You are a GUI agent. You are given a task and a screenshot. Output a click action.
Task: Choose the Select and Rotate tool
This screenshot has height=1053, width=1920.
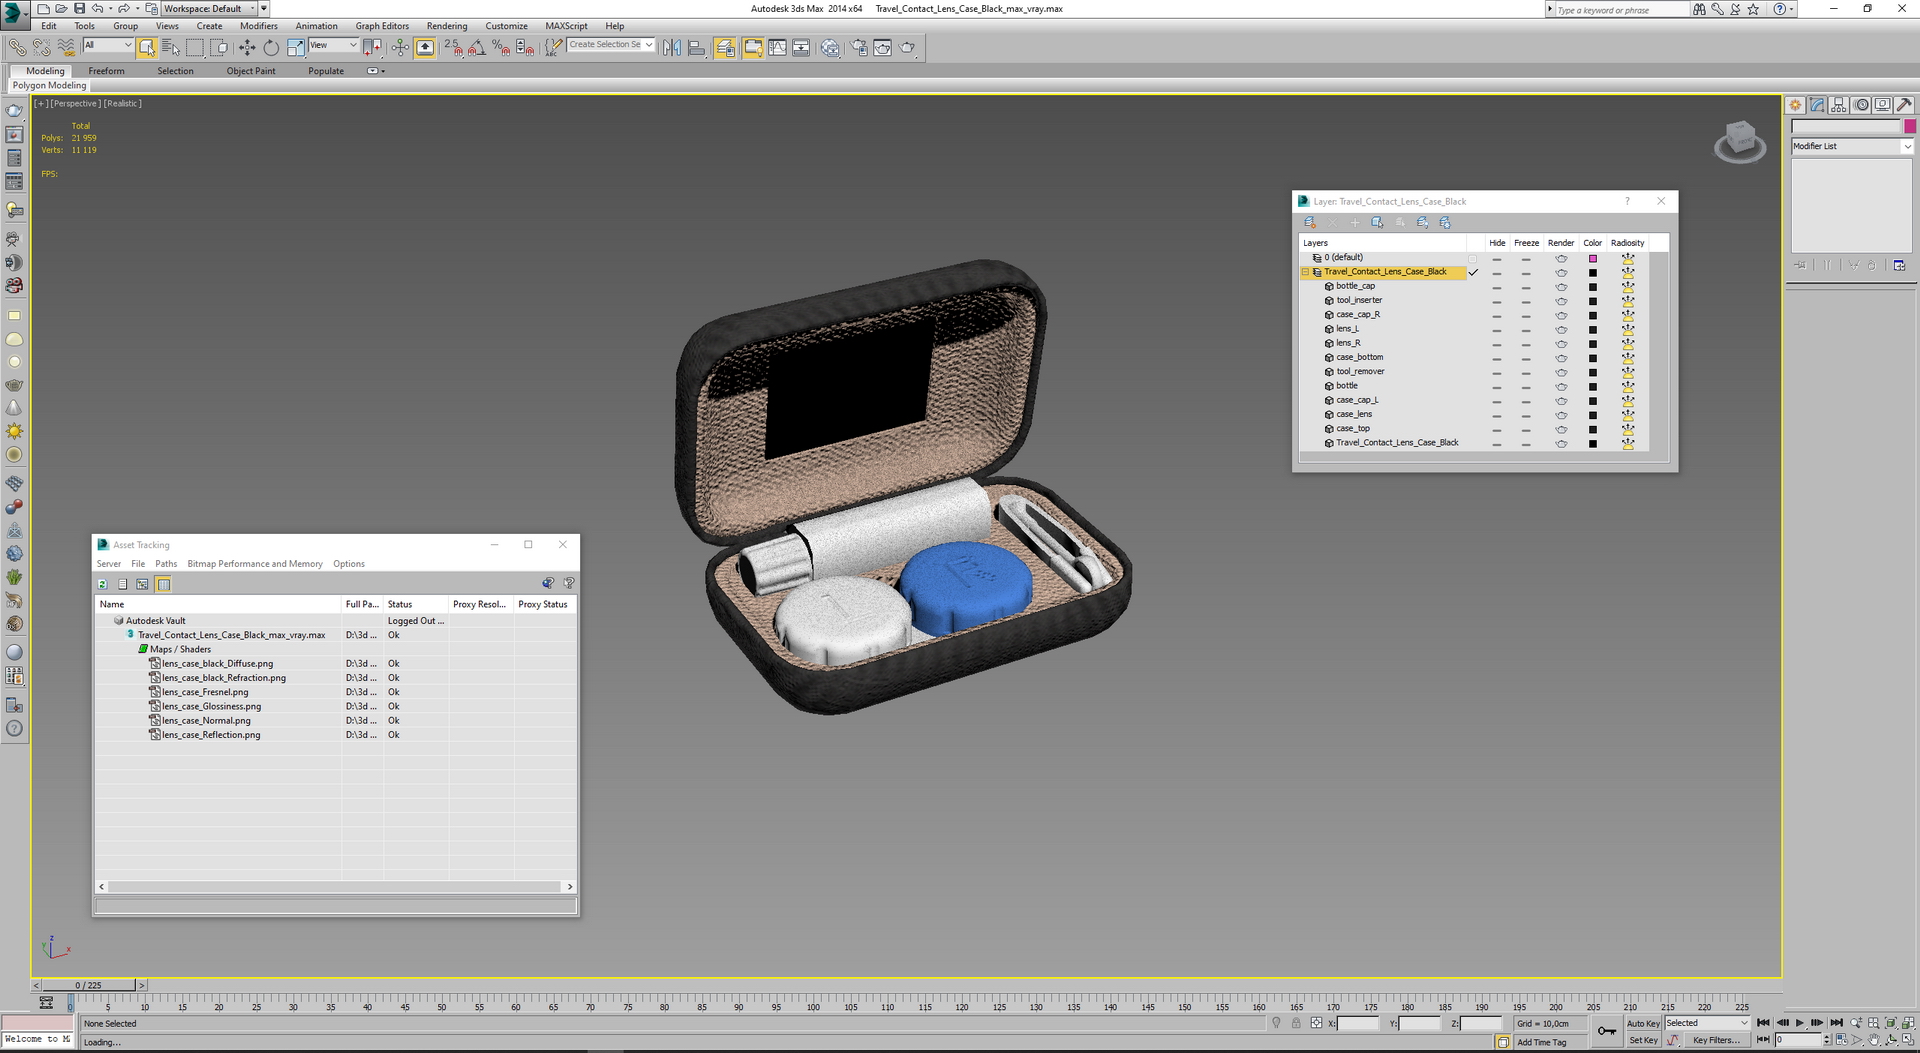(271, 47)
